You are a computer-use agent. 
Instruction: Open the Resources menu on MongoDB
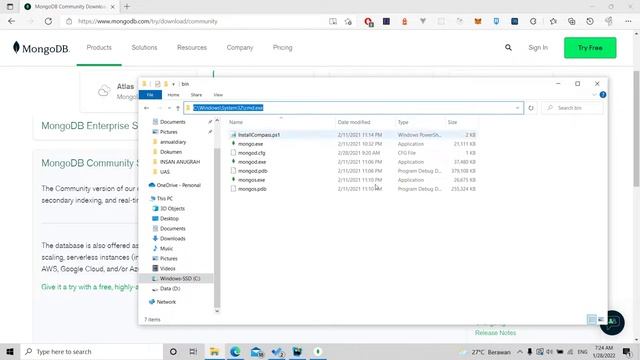tap(192, 47)
